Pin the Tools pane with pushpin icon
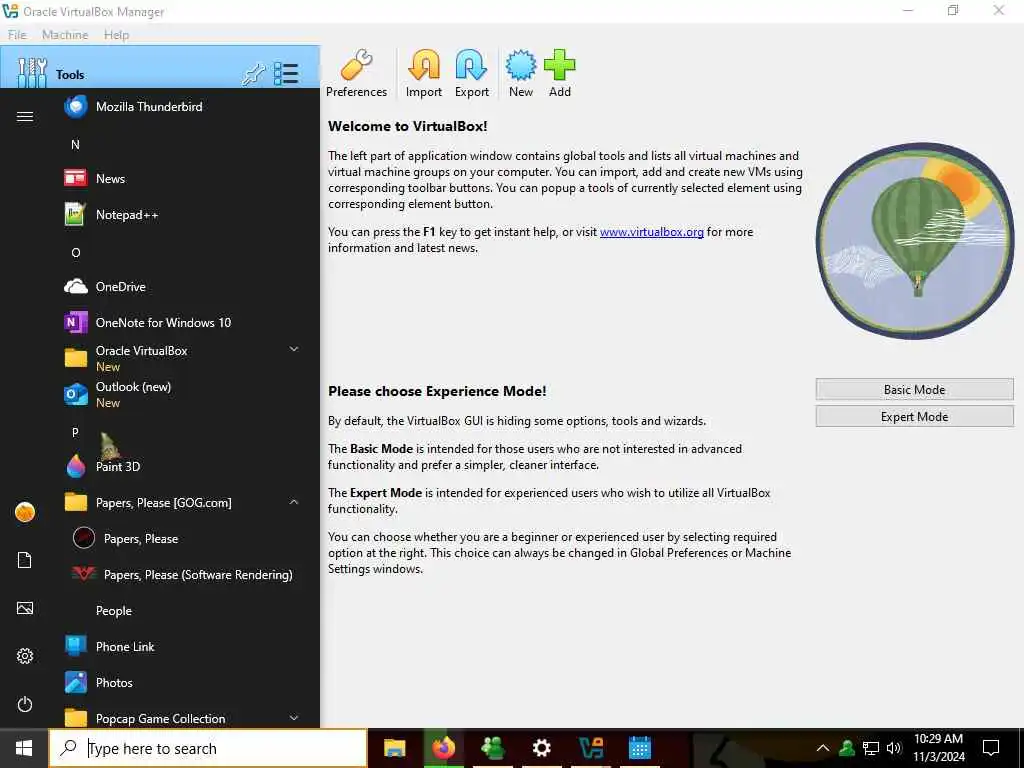The image size is (1024, 768). [253, 74]
